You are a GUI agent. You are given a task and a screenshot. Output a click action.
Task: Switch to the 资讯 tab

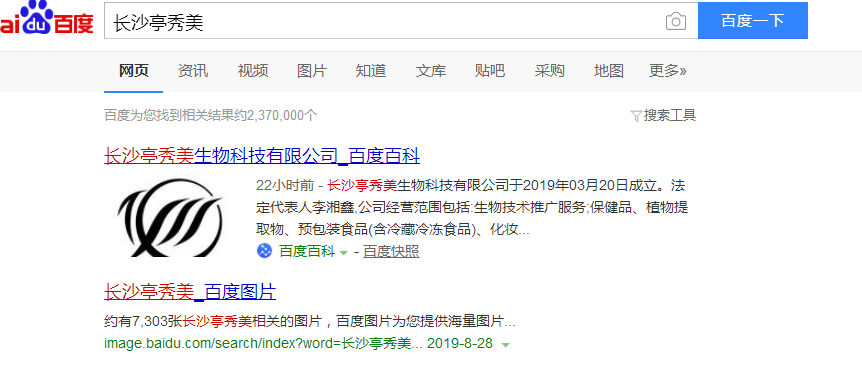point(193,71)
